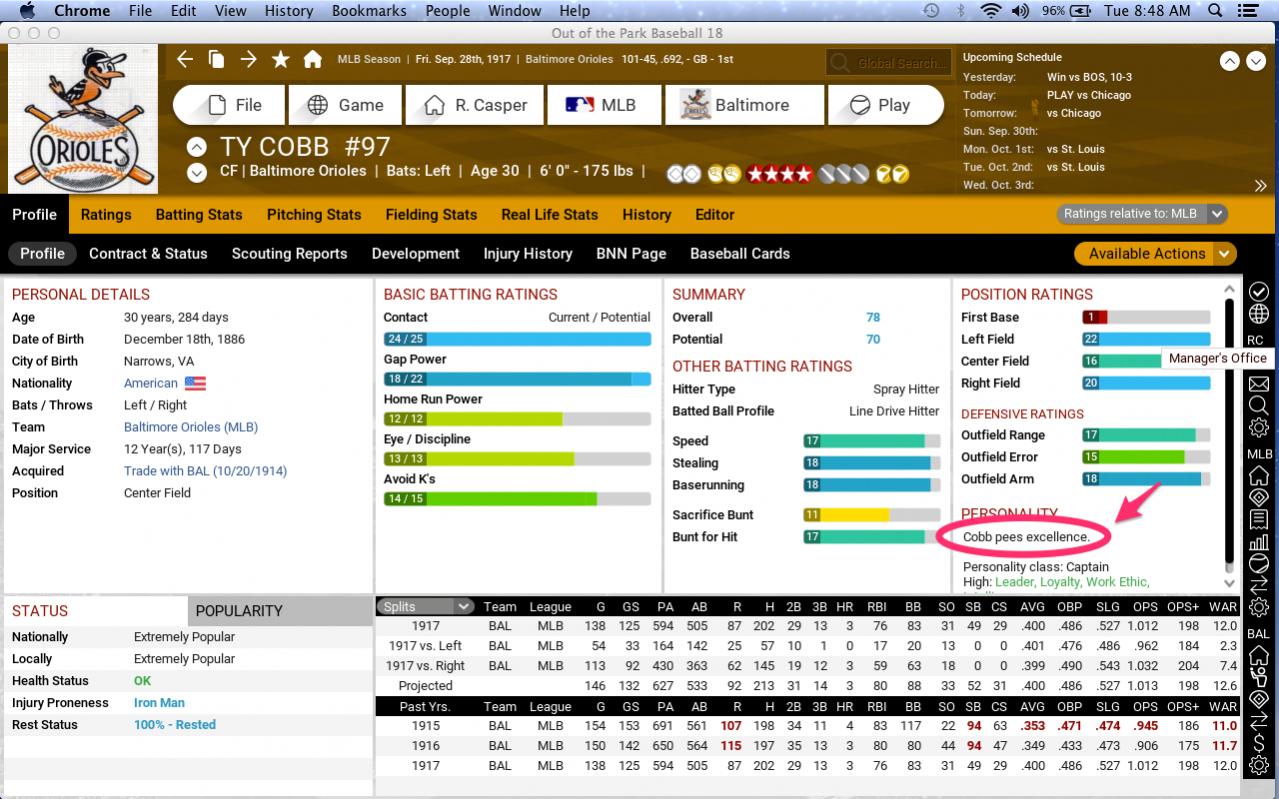
Task: Click the Global Search field
Action: tap(888, 63)
